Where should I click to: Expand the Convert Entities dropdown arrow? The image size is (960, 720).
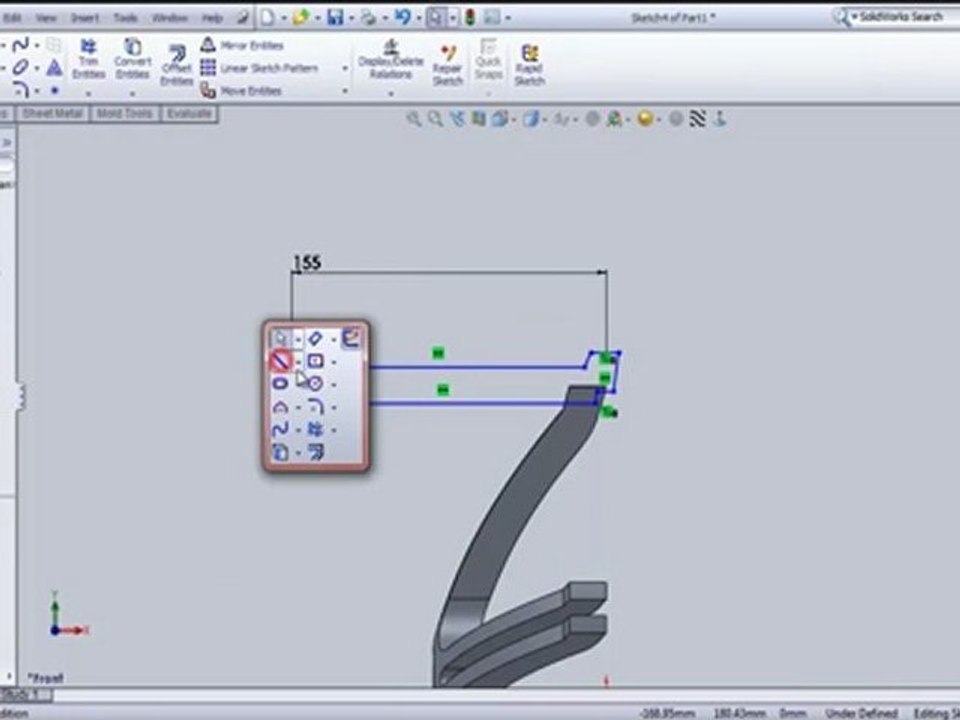pos(132,94)
